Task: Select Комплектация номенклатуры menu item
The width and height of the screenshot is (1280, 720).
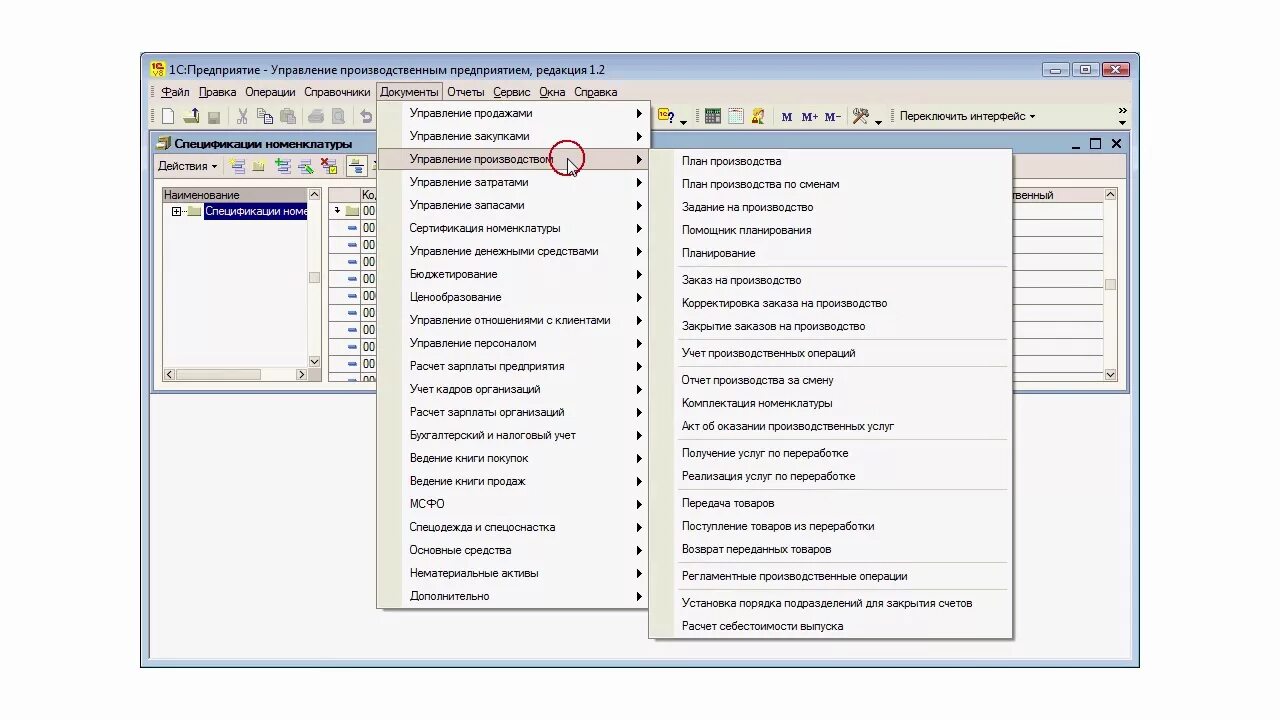Action: coord(830,403)
